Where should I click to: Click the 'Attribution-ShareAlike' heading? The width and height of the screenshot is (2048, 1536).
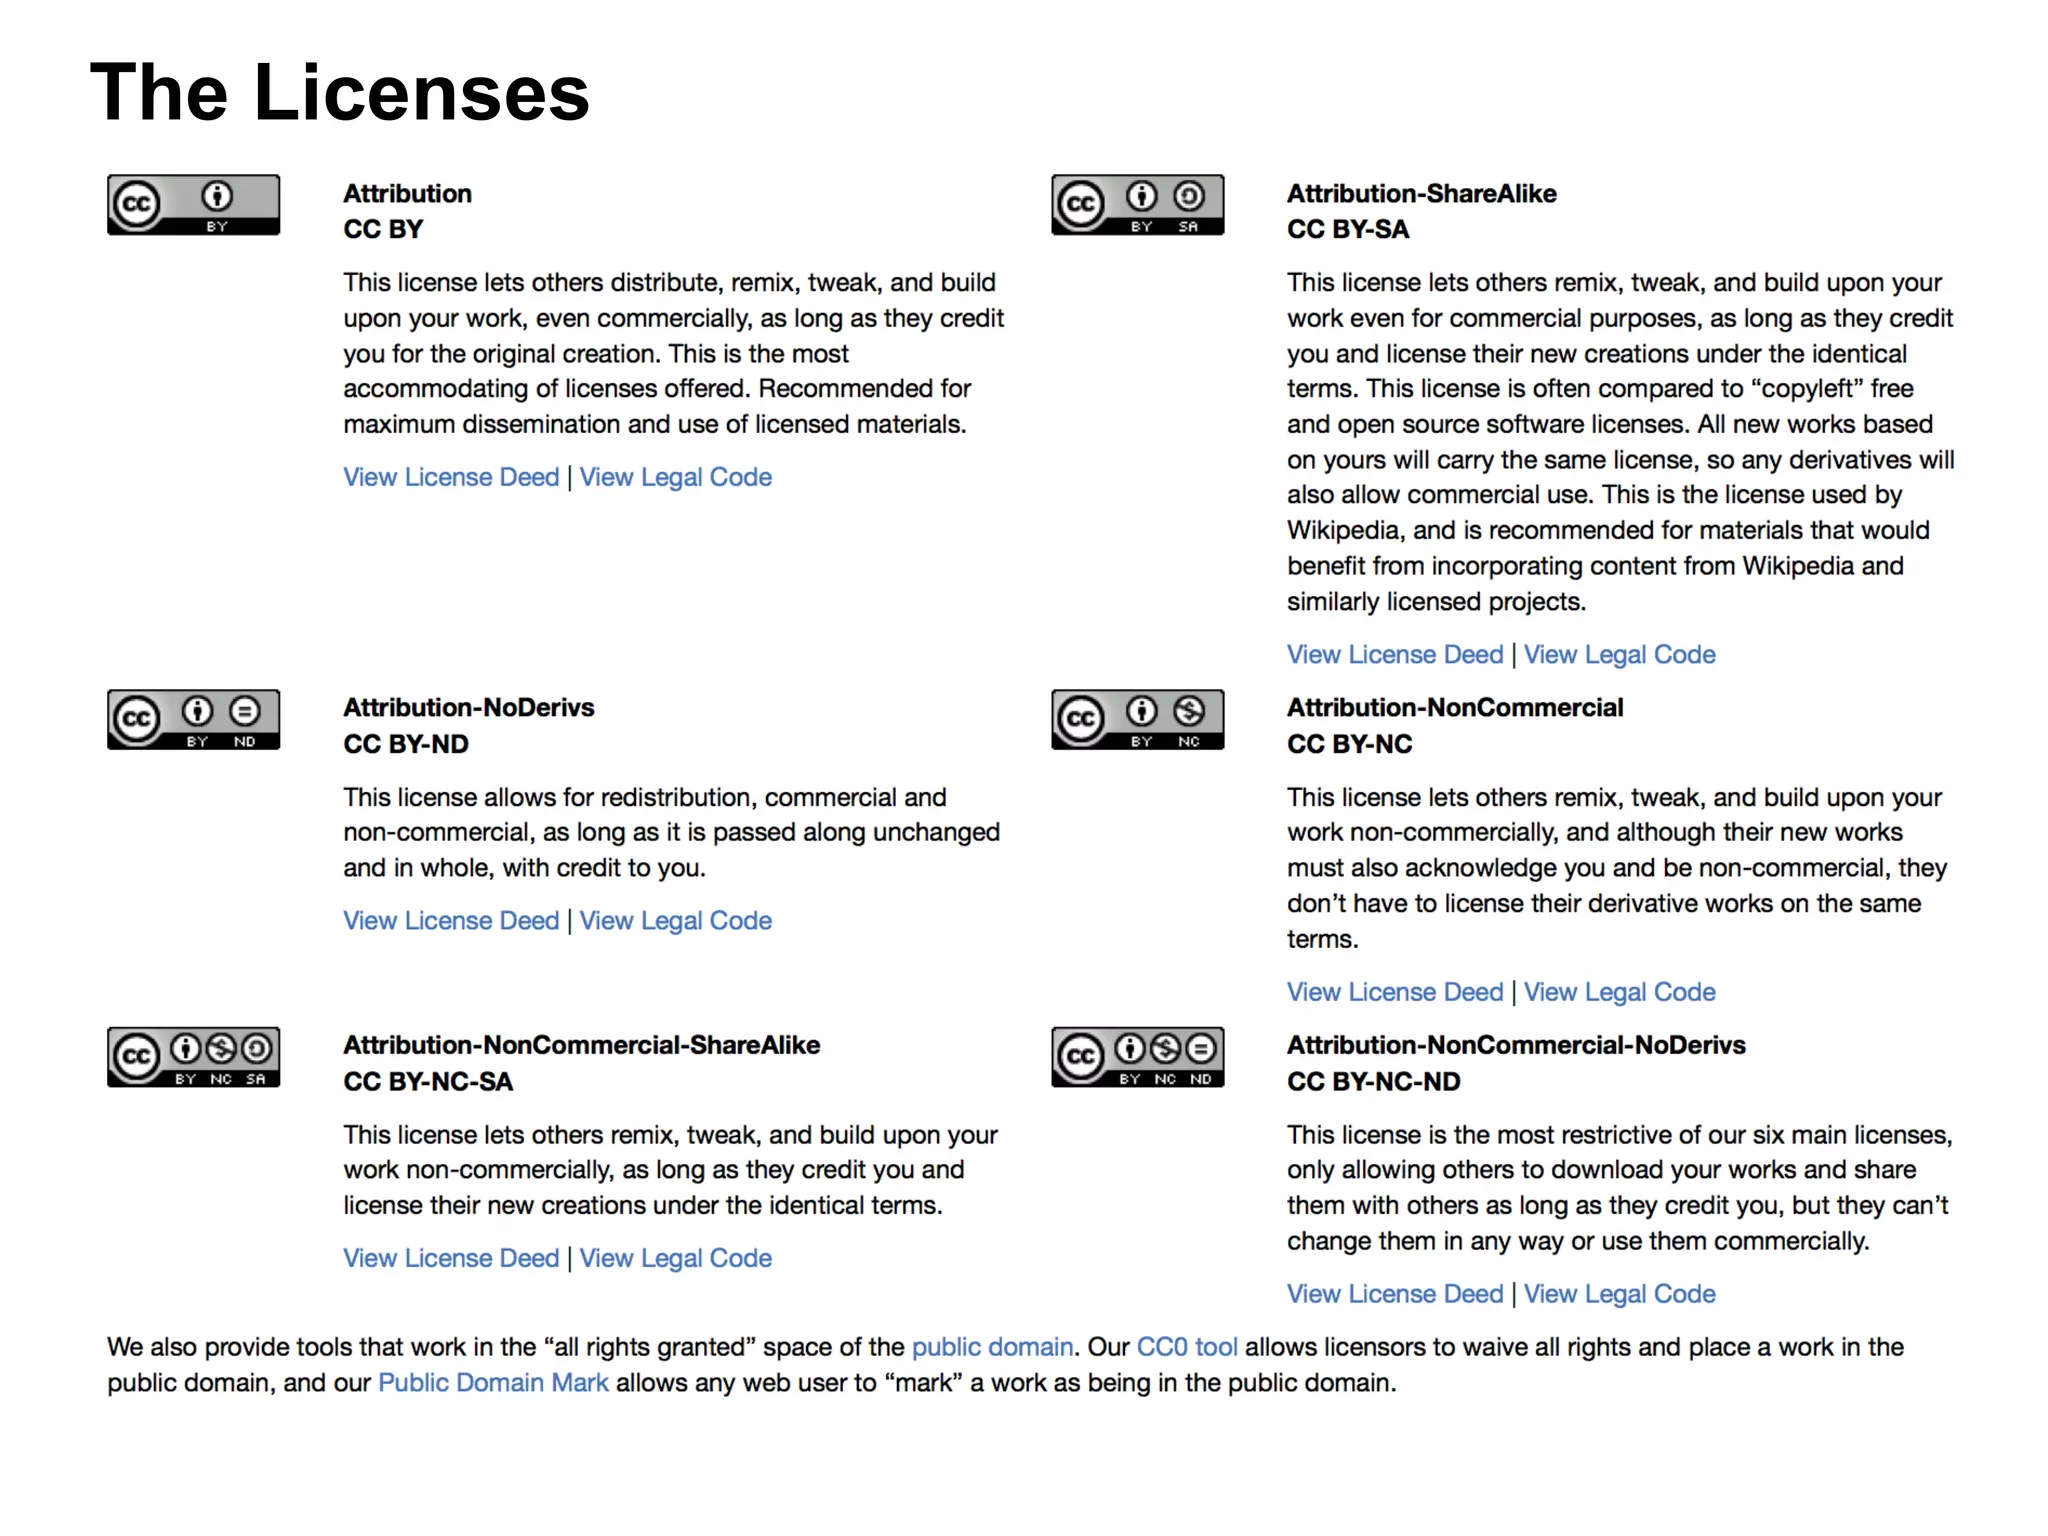click(x=1422, y=193)
